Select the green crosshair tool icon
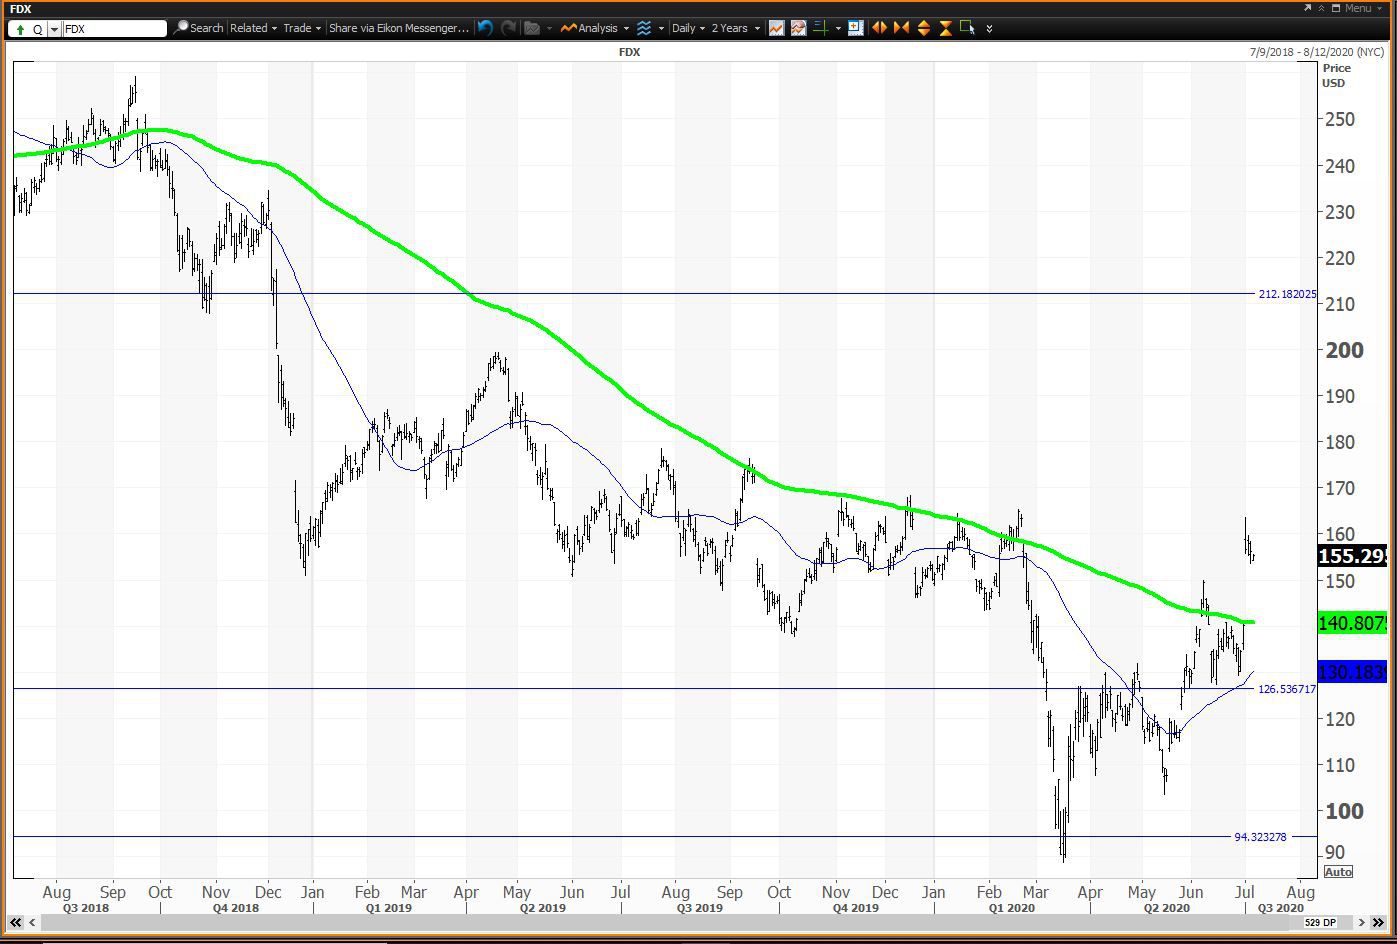The width and height of the screenshot is (1397, 944). [820, 28]
